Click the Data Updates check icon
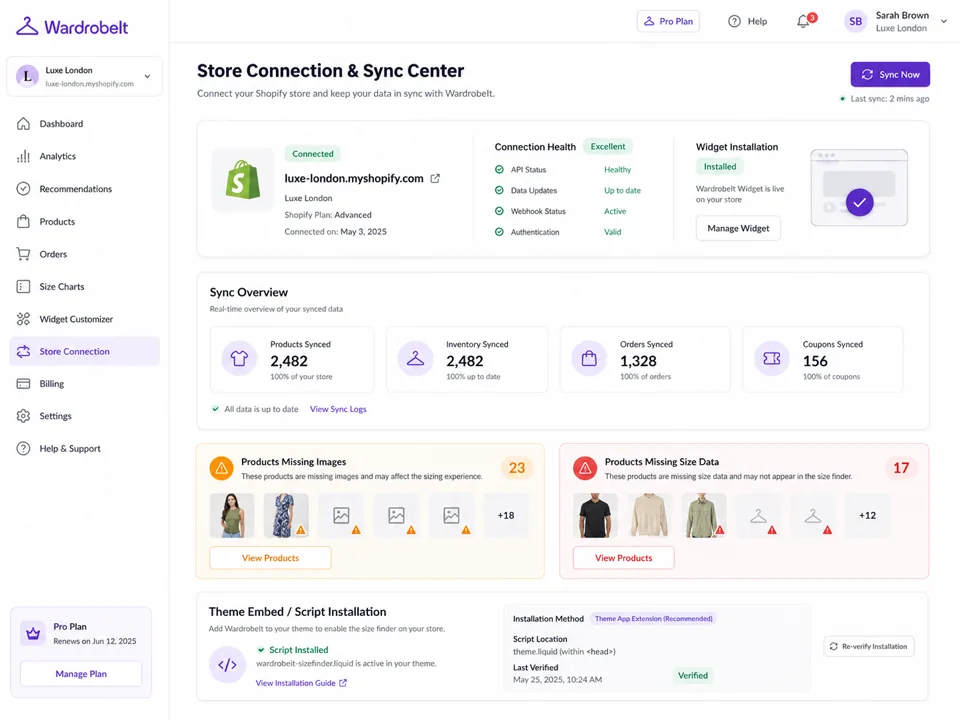960x720 pixels. [499, 190]
